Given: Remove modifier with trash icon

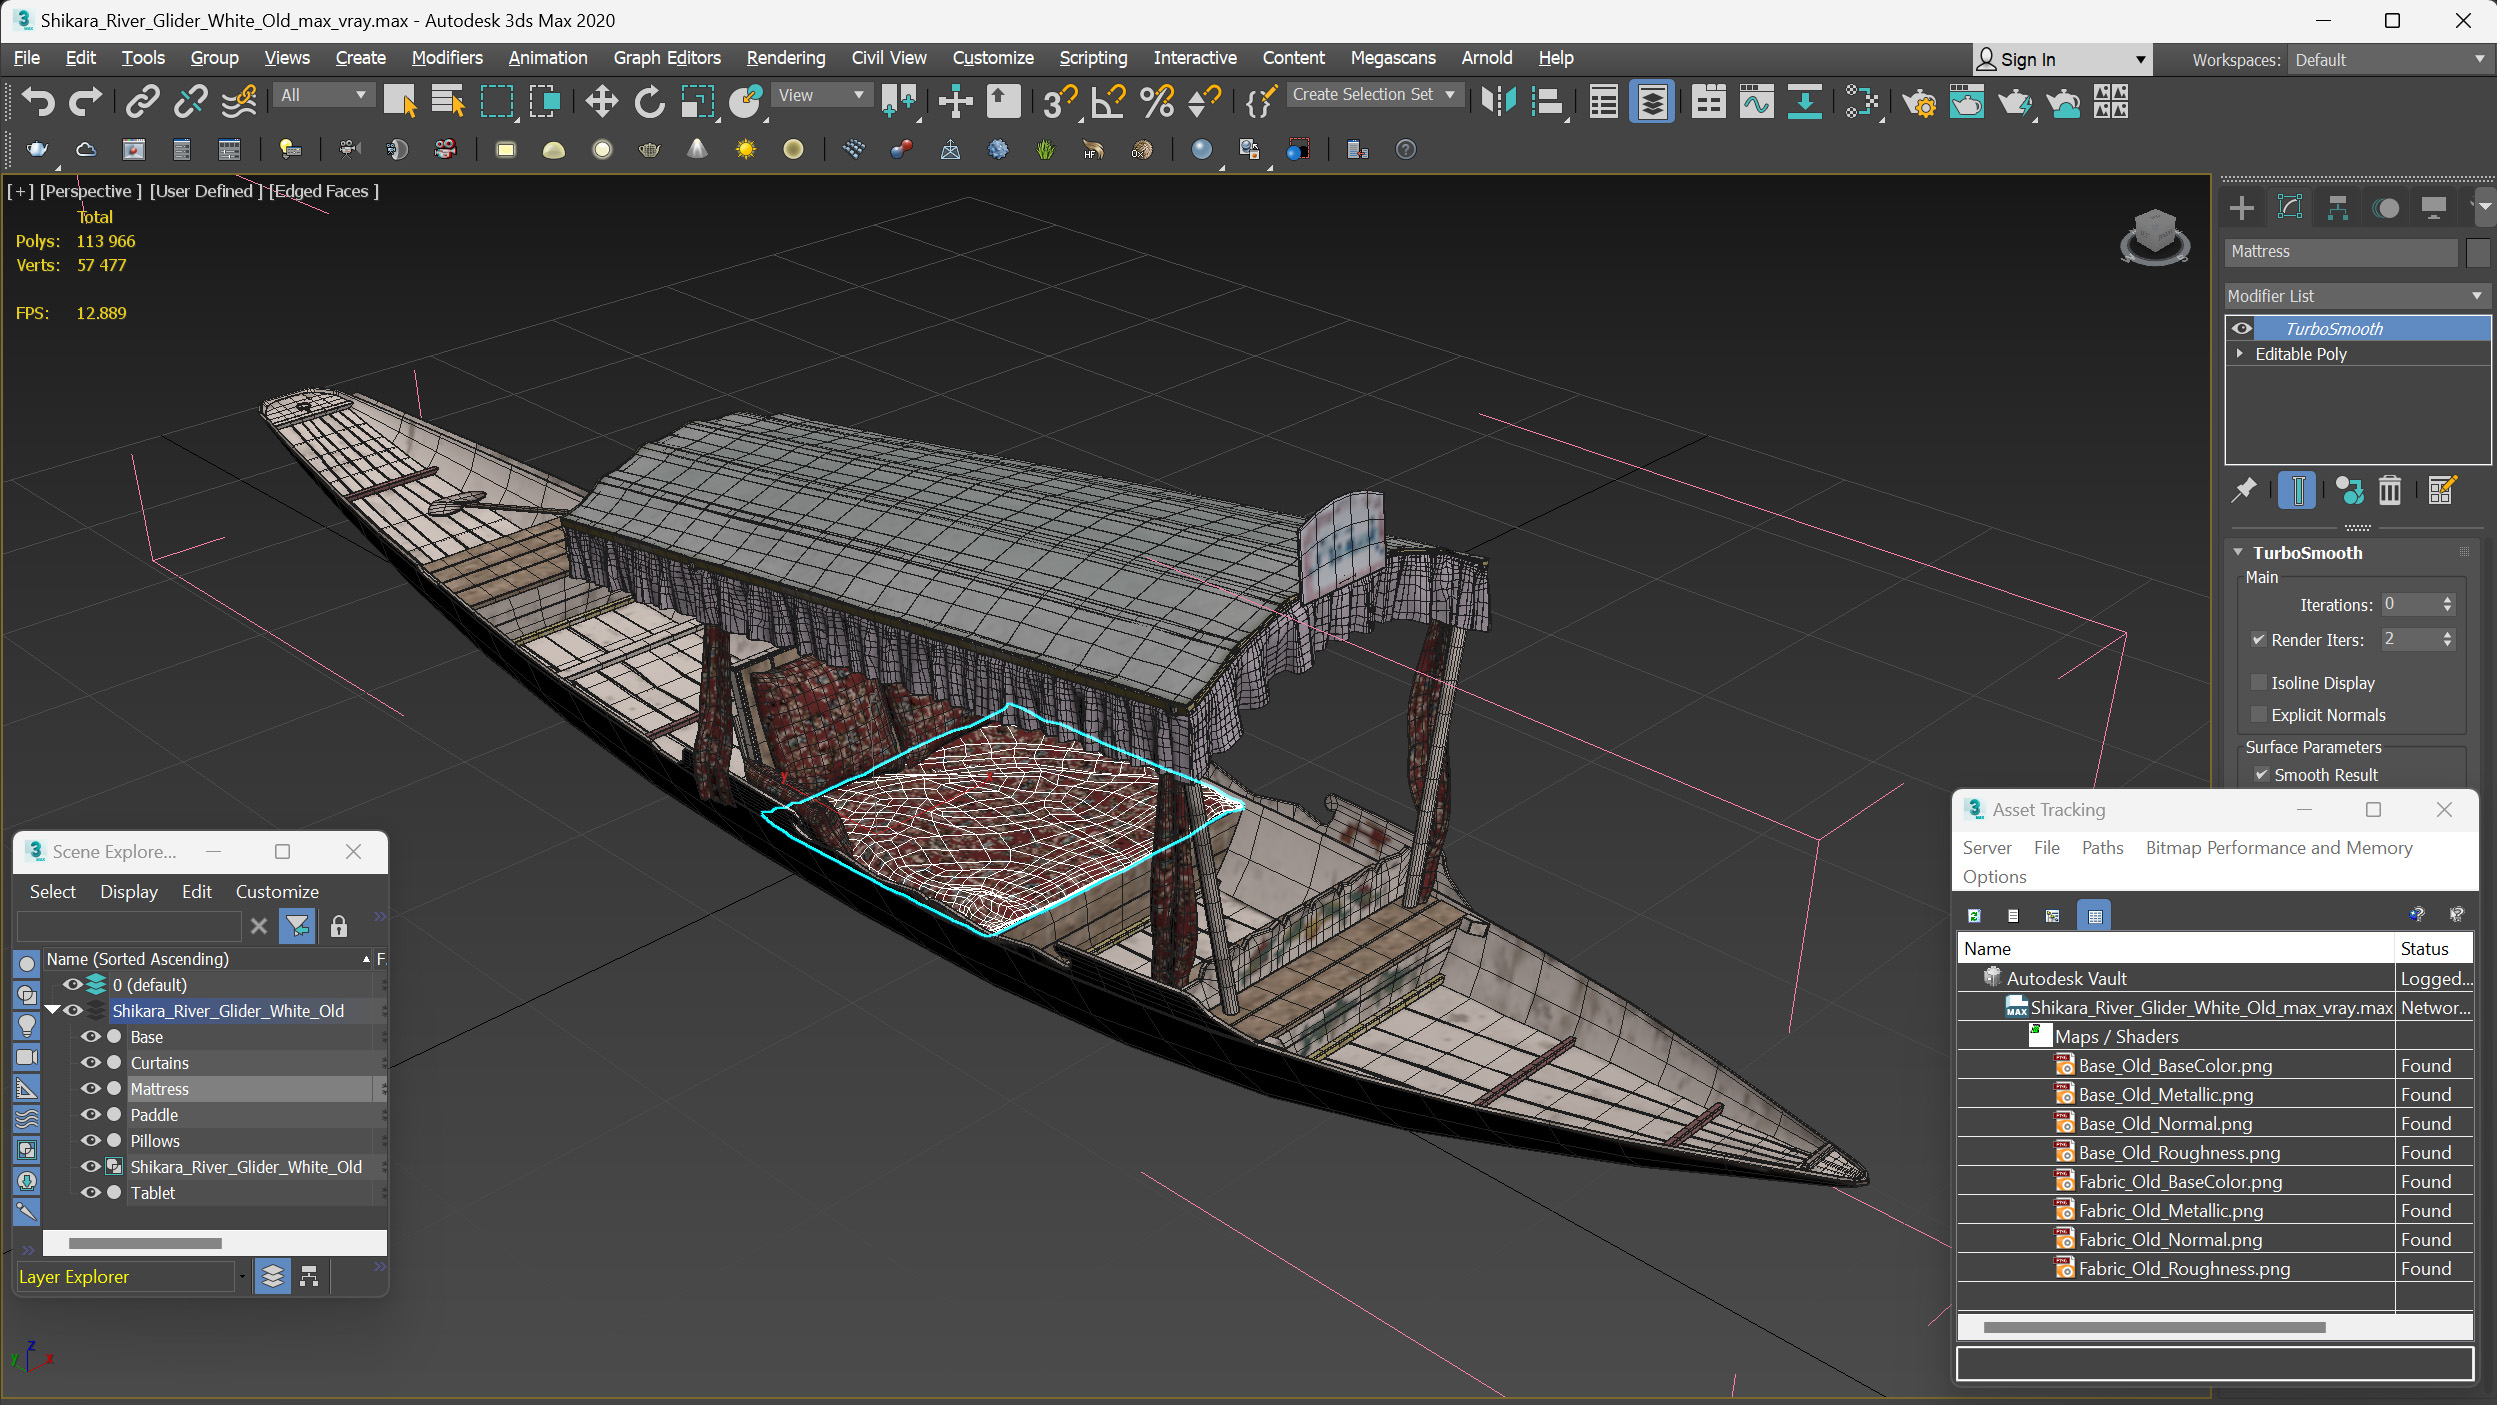Looking at the screenshot, I should coord(2390,490).
